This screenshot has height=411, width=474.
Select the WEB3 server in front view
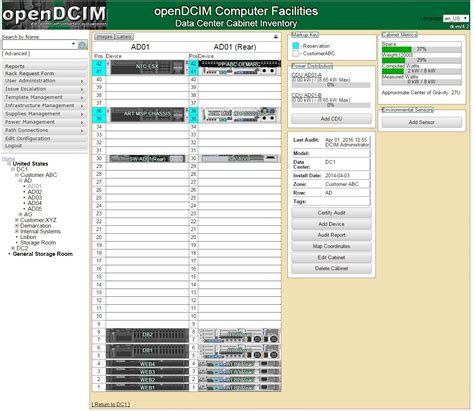pos(147,372)
